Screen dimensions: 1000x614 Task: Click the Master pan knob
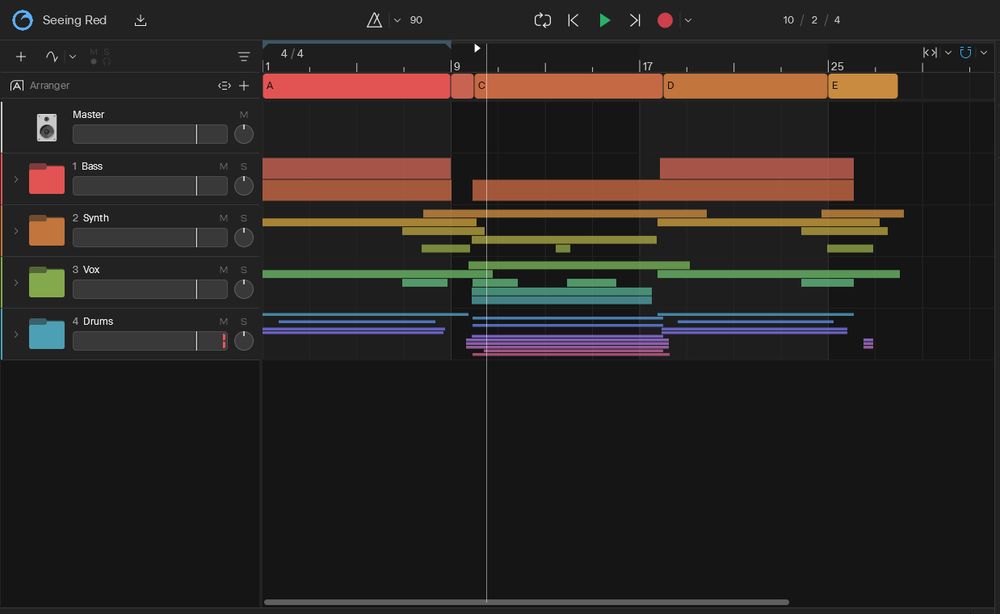[244, 134]
